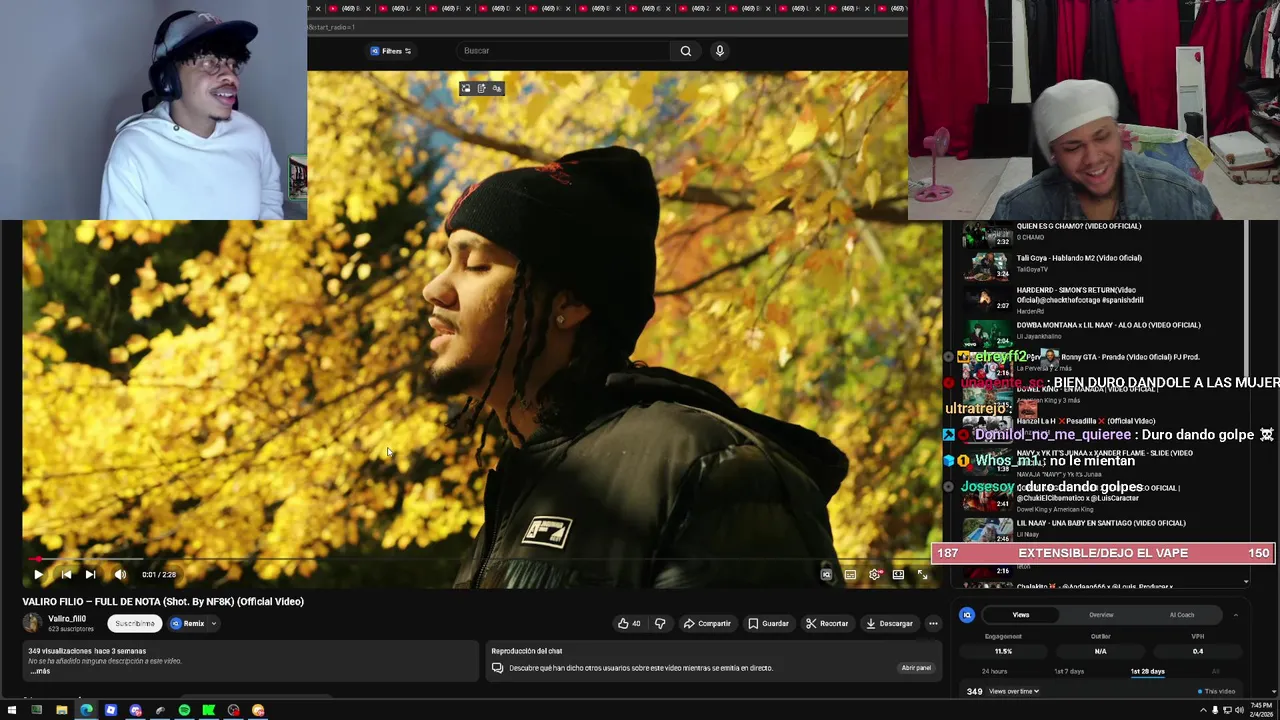Open DOWBA MONTANA x LIL NAAY video
The image size is (1280, 720).
coord(1108,325)
